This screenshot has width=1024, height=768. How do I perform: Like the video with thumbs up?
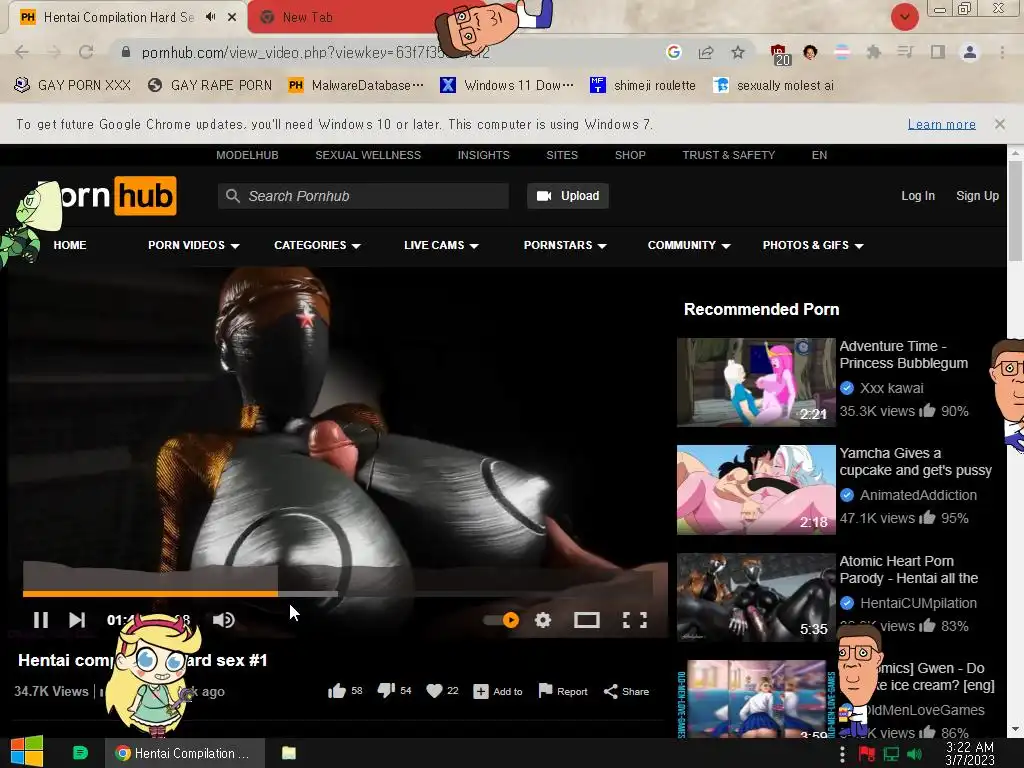point(337,691)
